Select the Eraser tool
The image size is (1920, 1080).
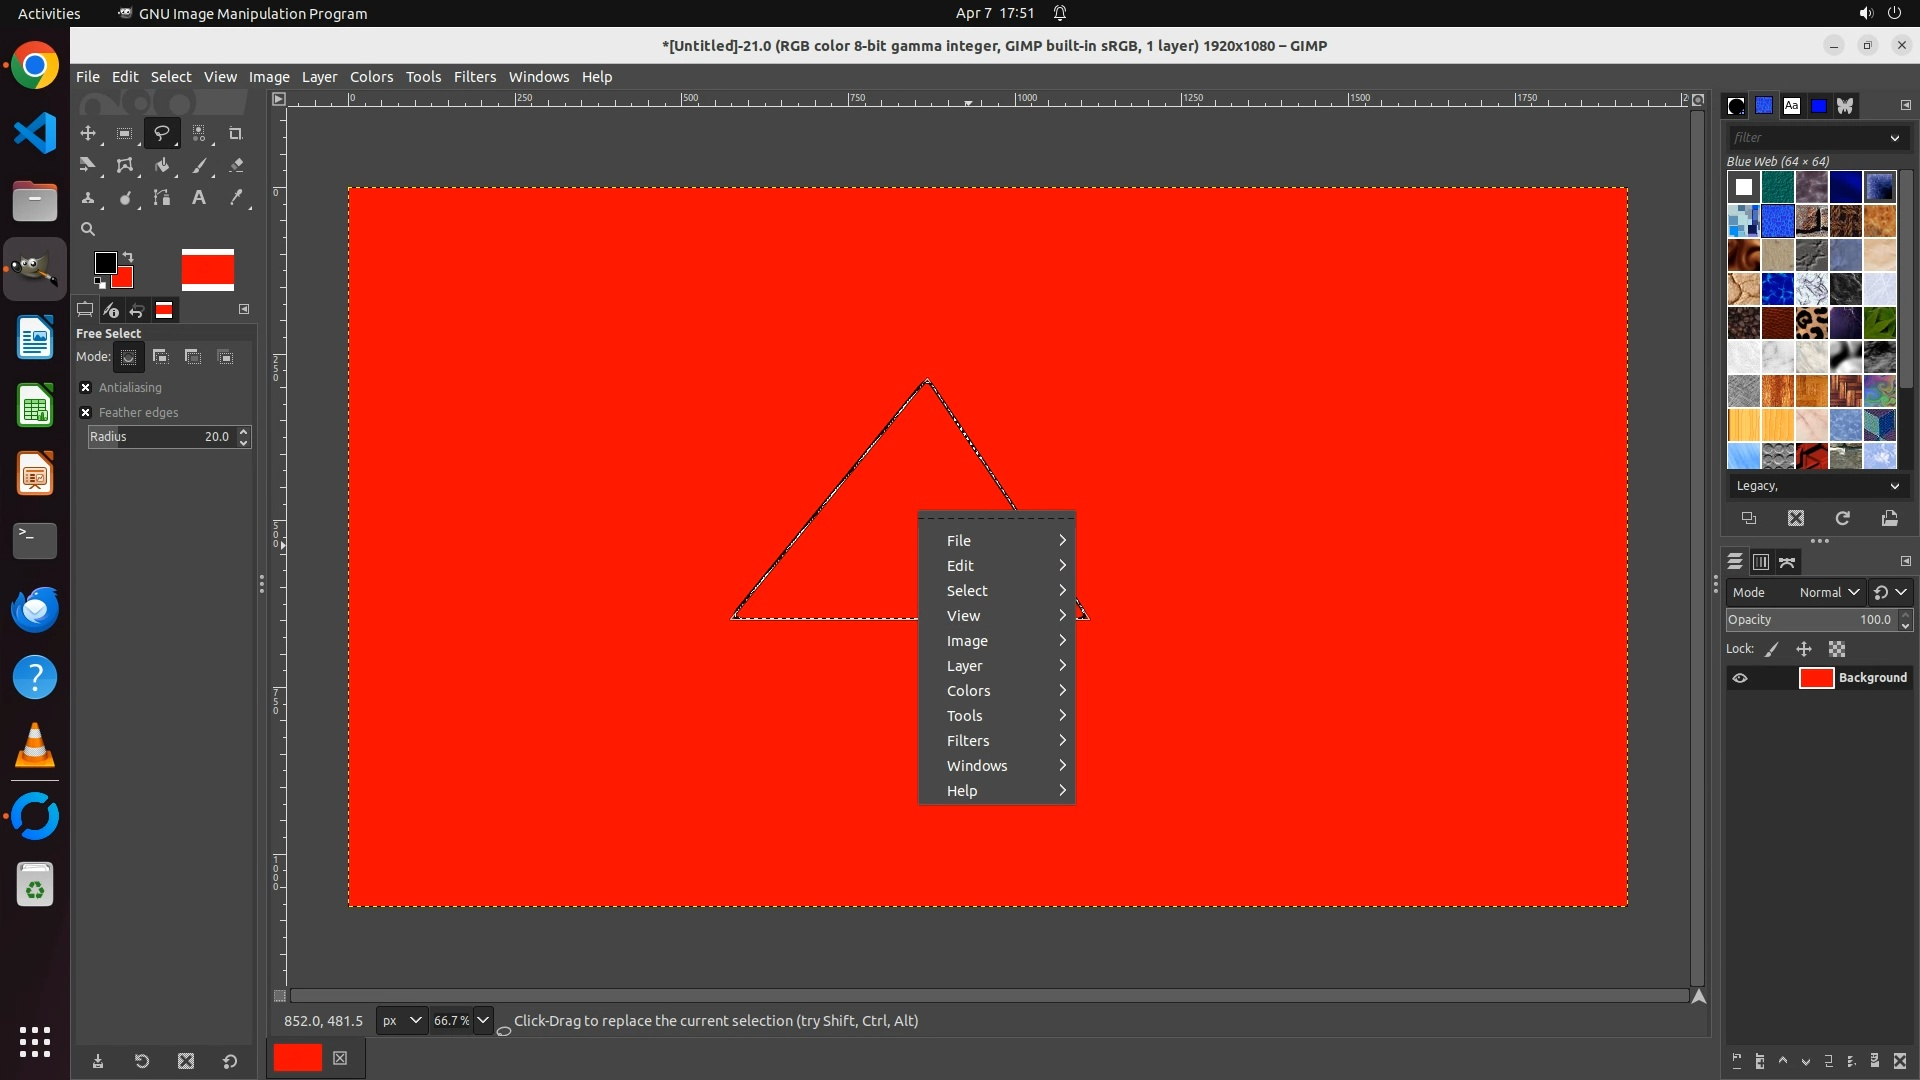[236, 166]
